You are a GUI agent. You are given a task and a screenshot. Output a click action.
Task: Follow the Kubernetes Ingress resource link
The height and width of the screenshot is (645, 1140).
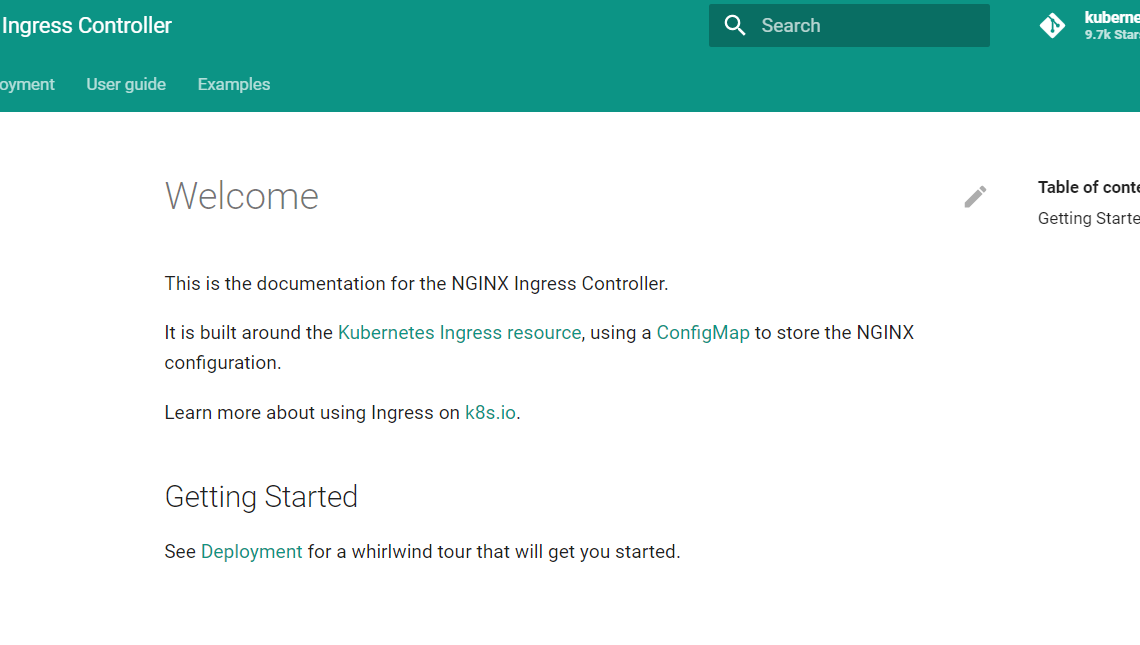click(x=459, y=332)
